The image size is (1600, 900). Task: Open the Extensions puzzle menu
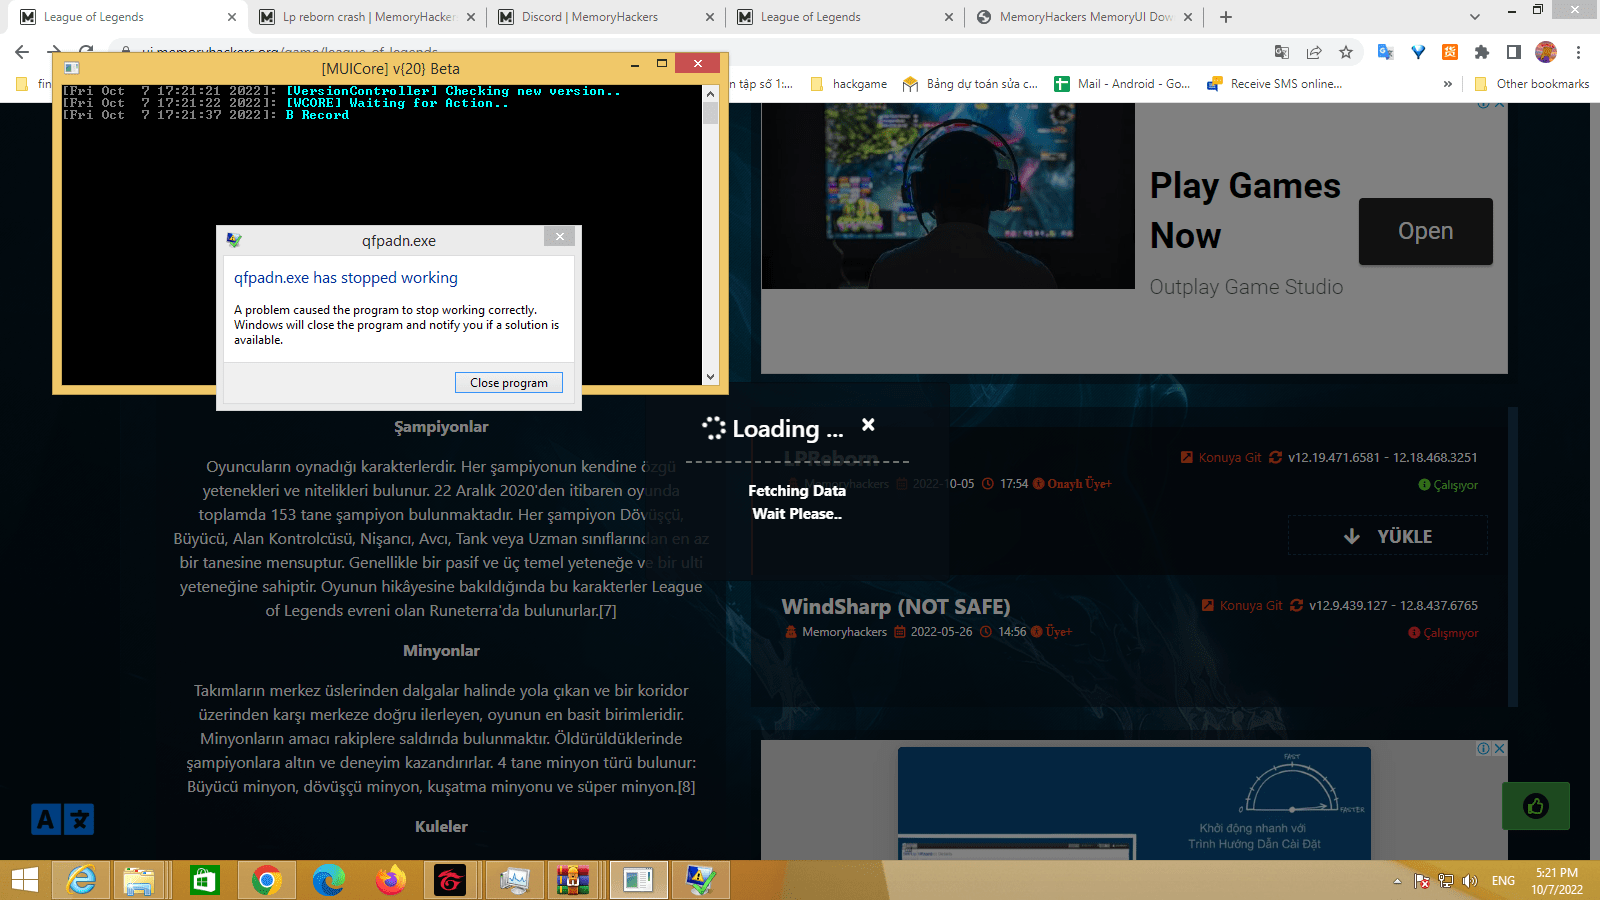point(1482,52)
